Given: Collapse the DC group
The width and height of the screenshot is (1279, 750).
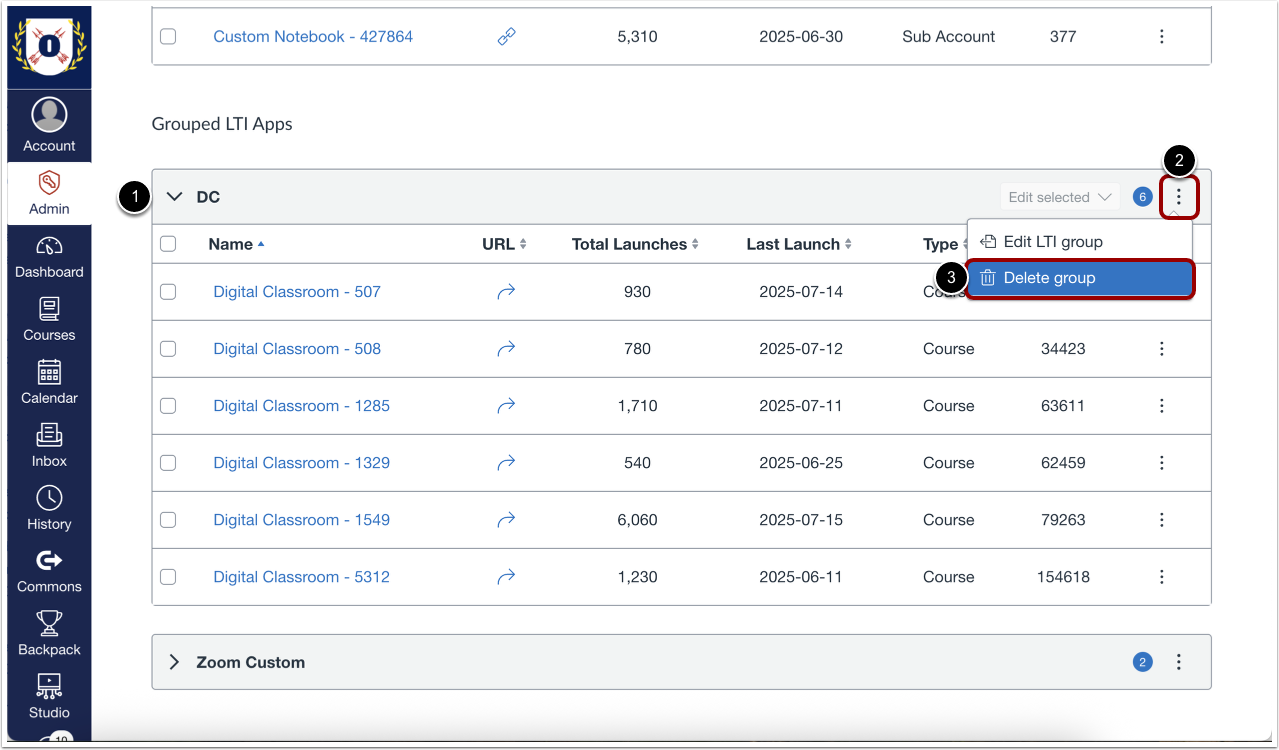Looking at the screenshot, I should pos(175,197).
